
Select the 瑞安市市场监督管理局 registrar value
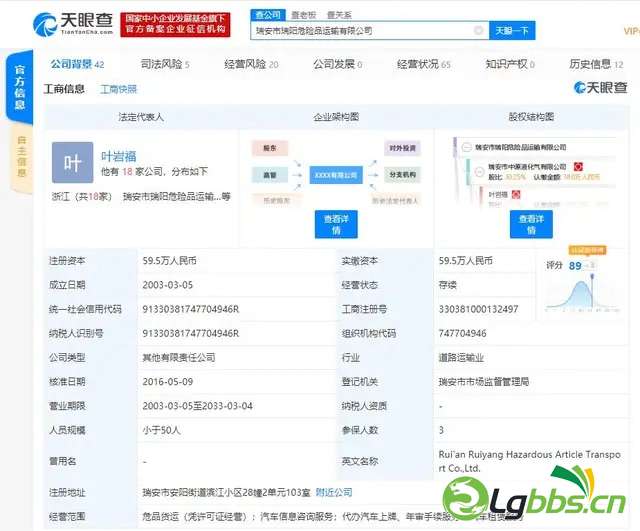[484, 382]
